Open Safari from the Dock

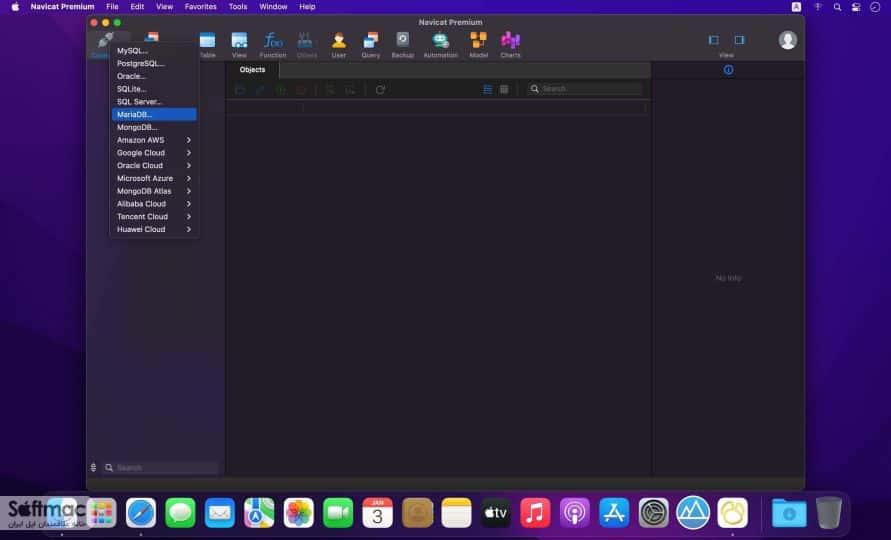coord(141,513)
